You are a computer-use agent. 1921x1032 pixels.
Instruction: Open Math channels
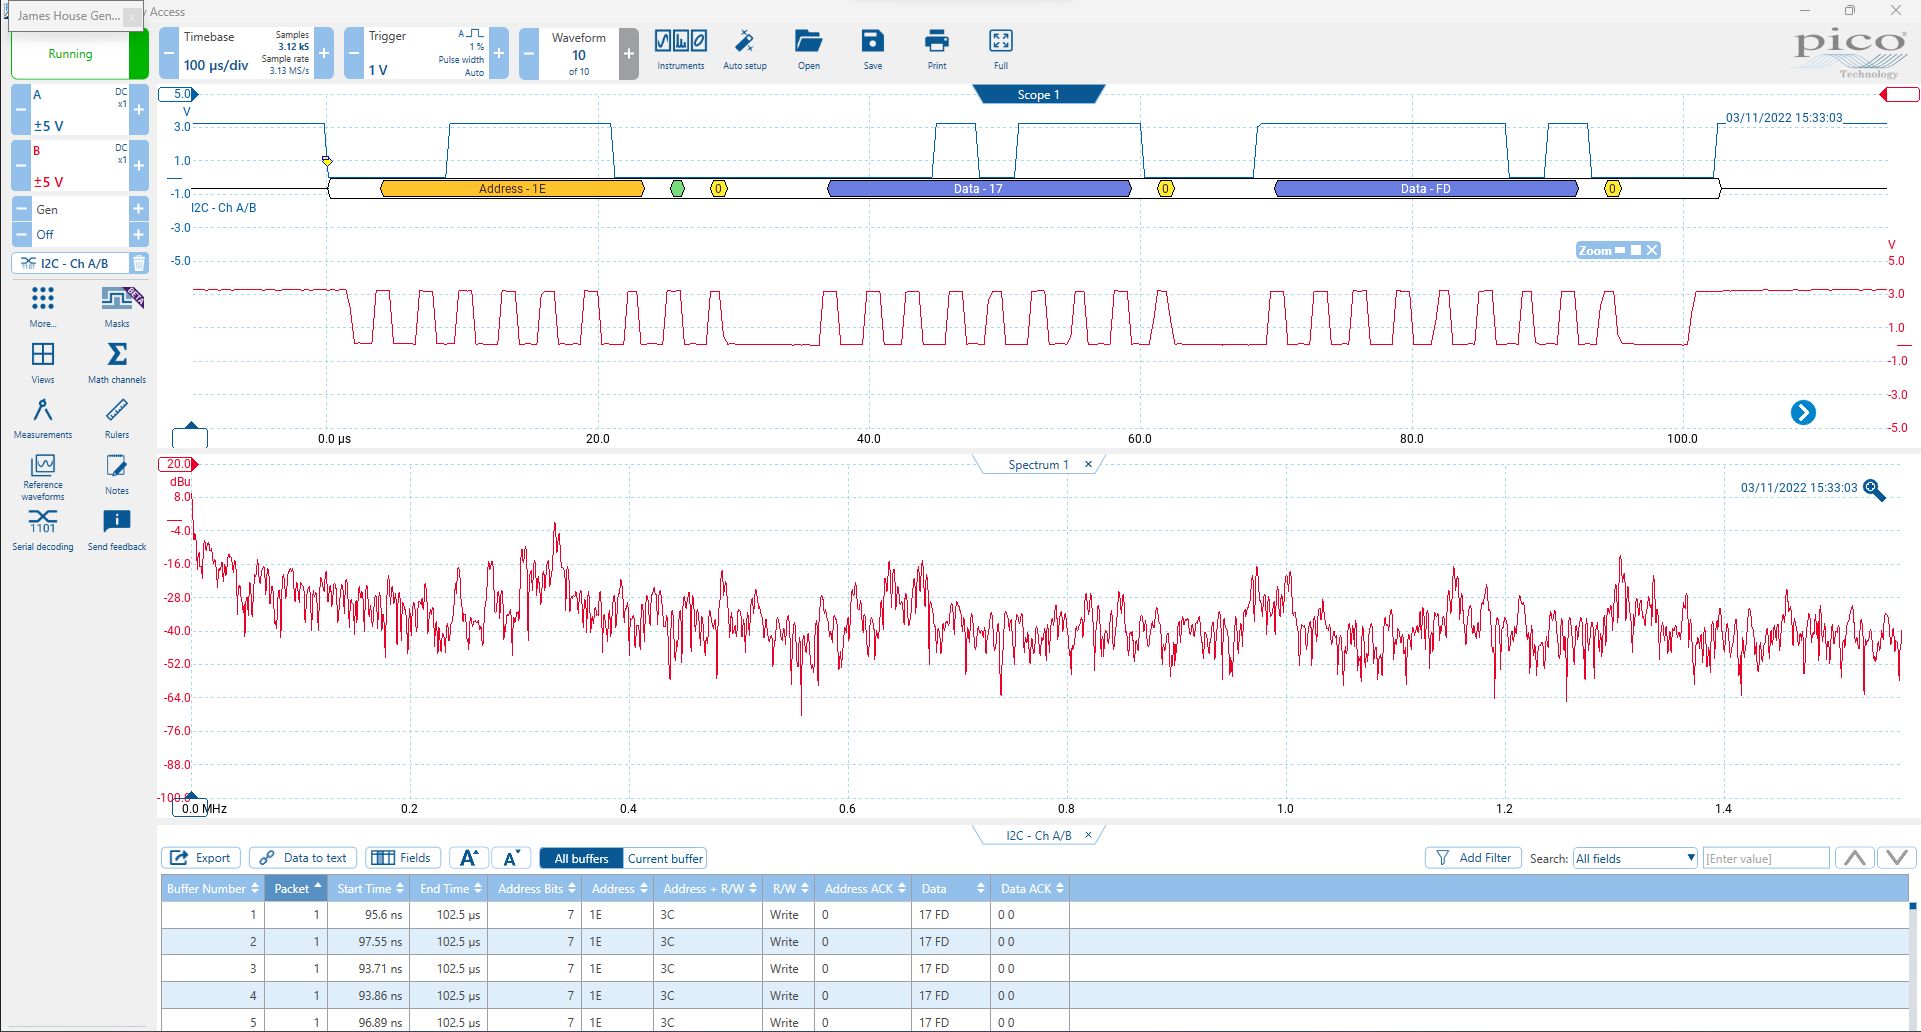[x=117, y=362]
